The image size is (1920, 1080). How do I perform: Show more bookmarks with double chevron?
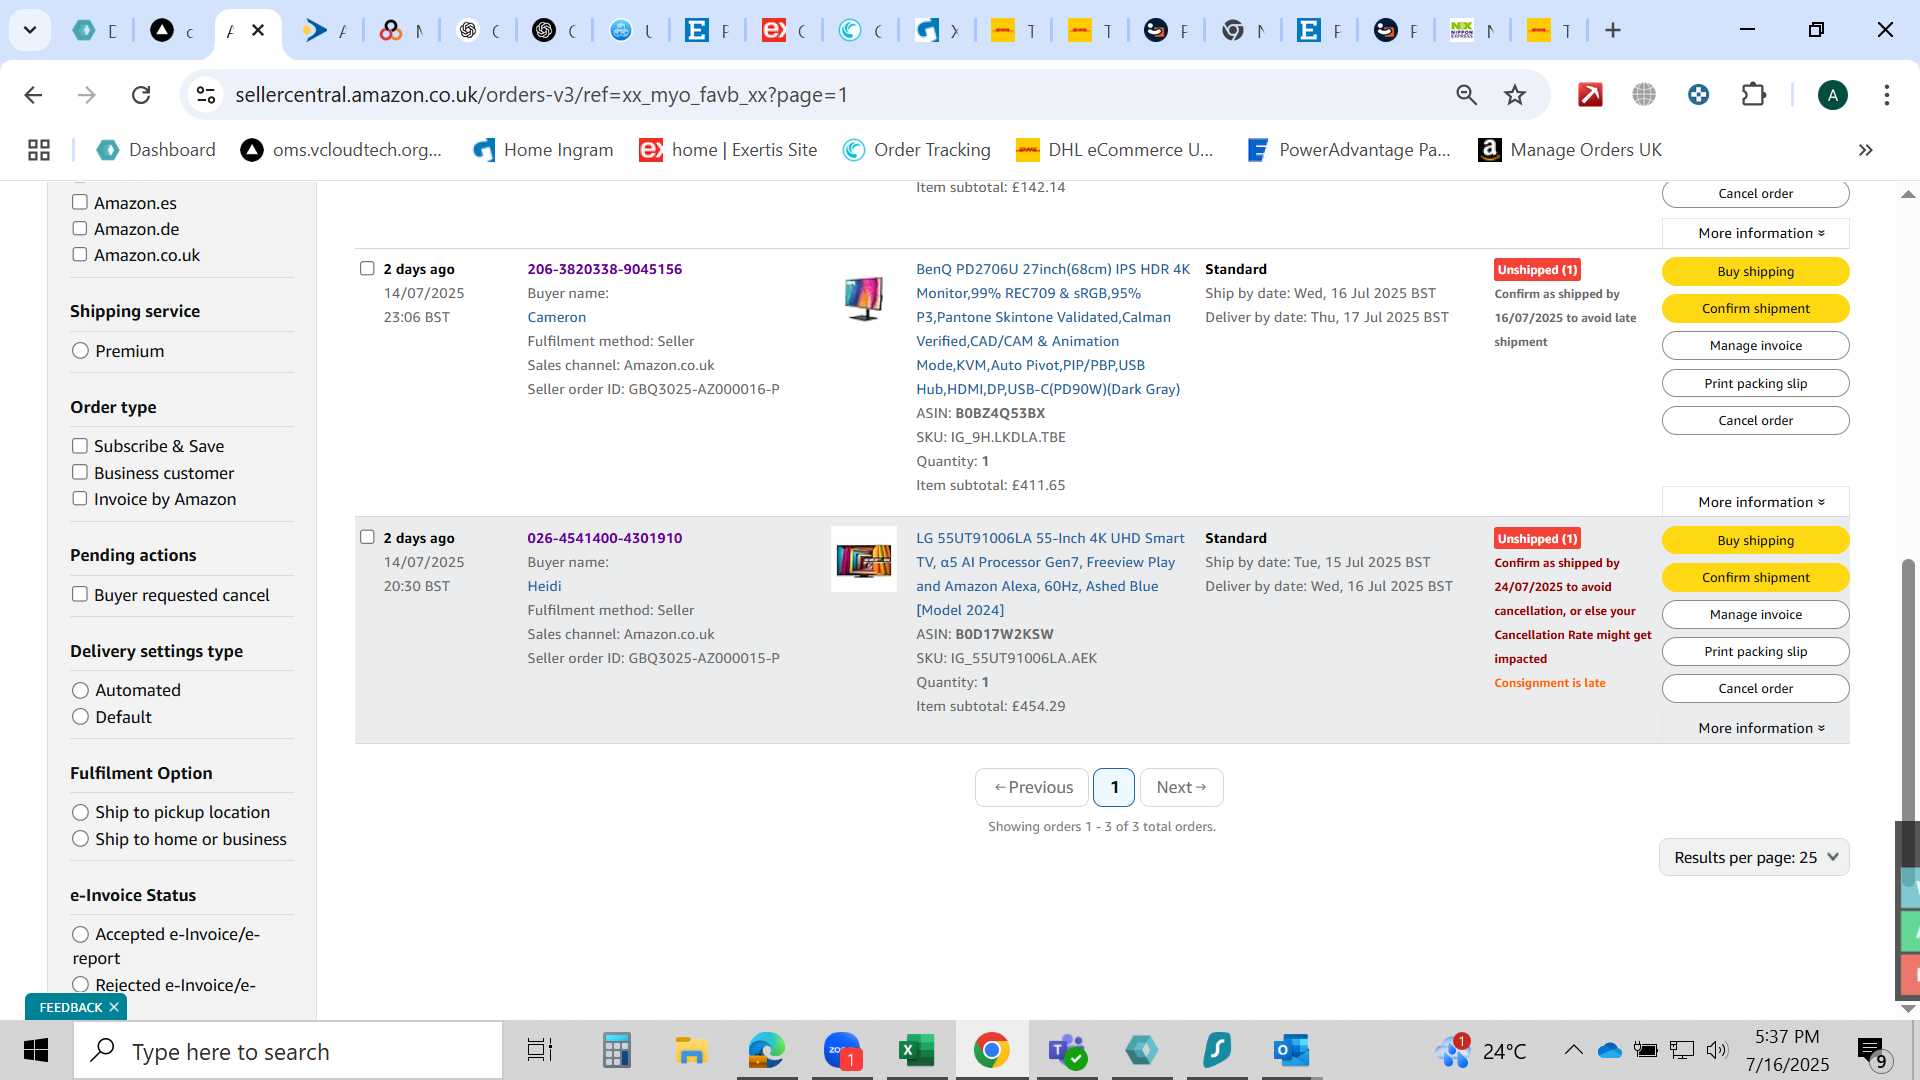coord(1865,150)
